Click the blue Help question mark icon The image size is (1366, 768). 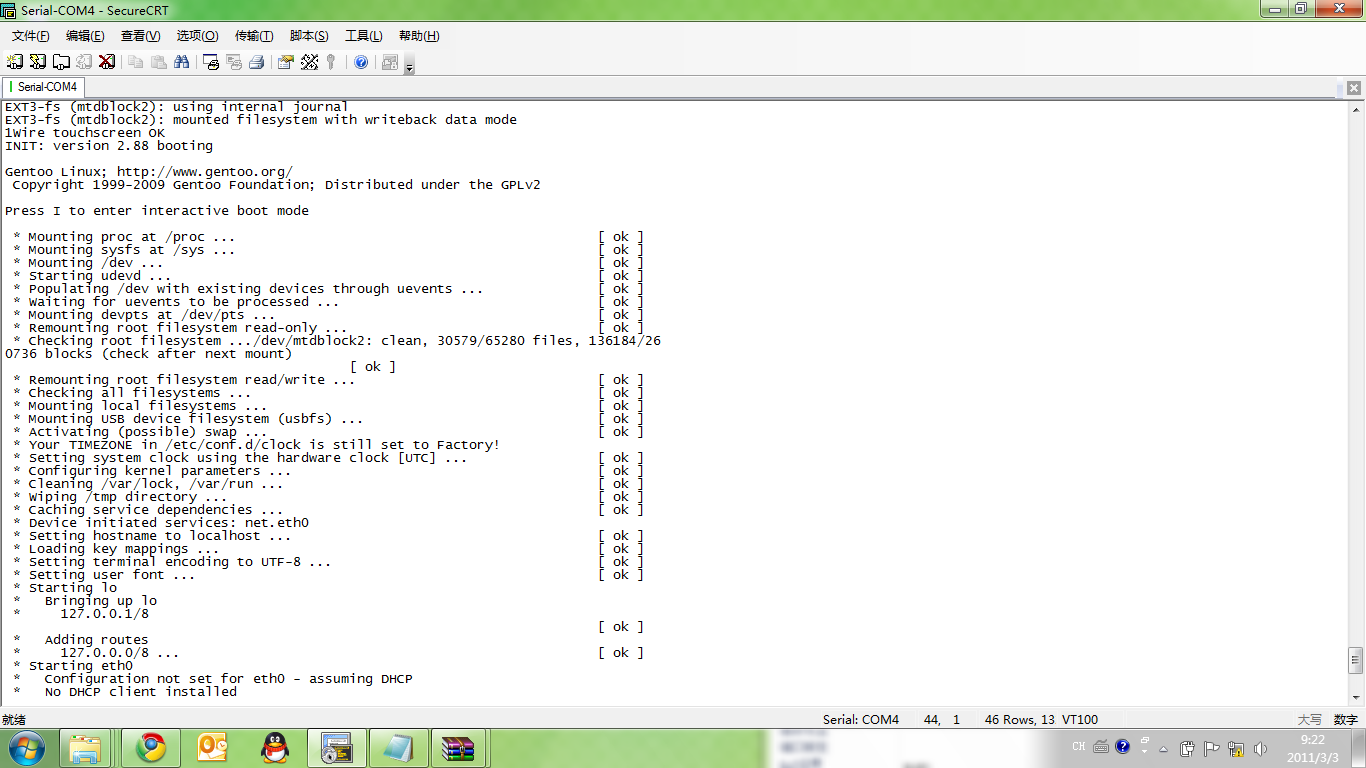pos(361,62)
